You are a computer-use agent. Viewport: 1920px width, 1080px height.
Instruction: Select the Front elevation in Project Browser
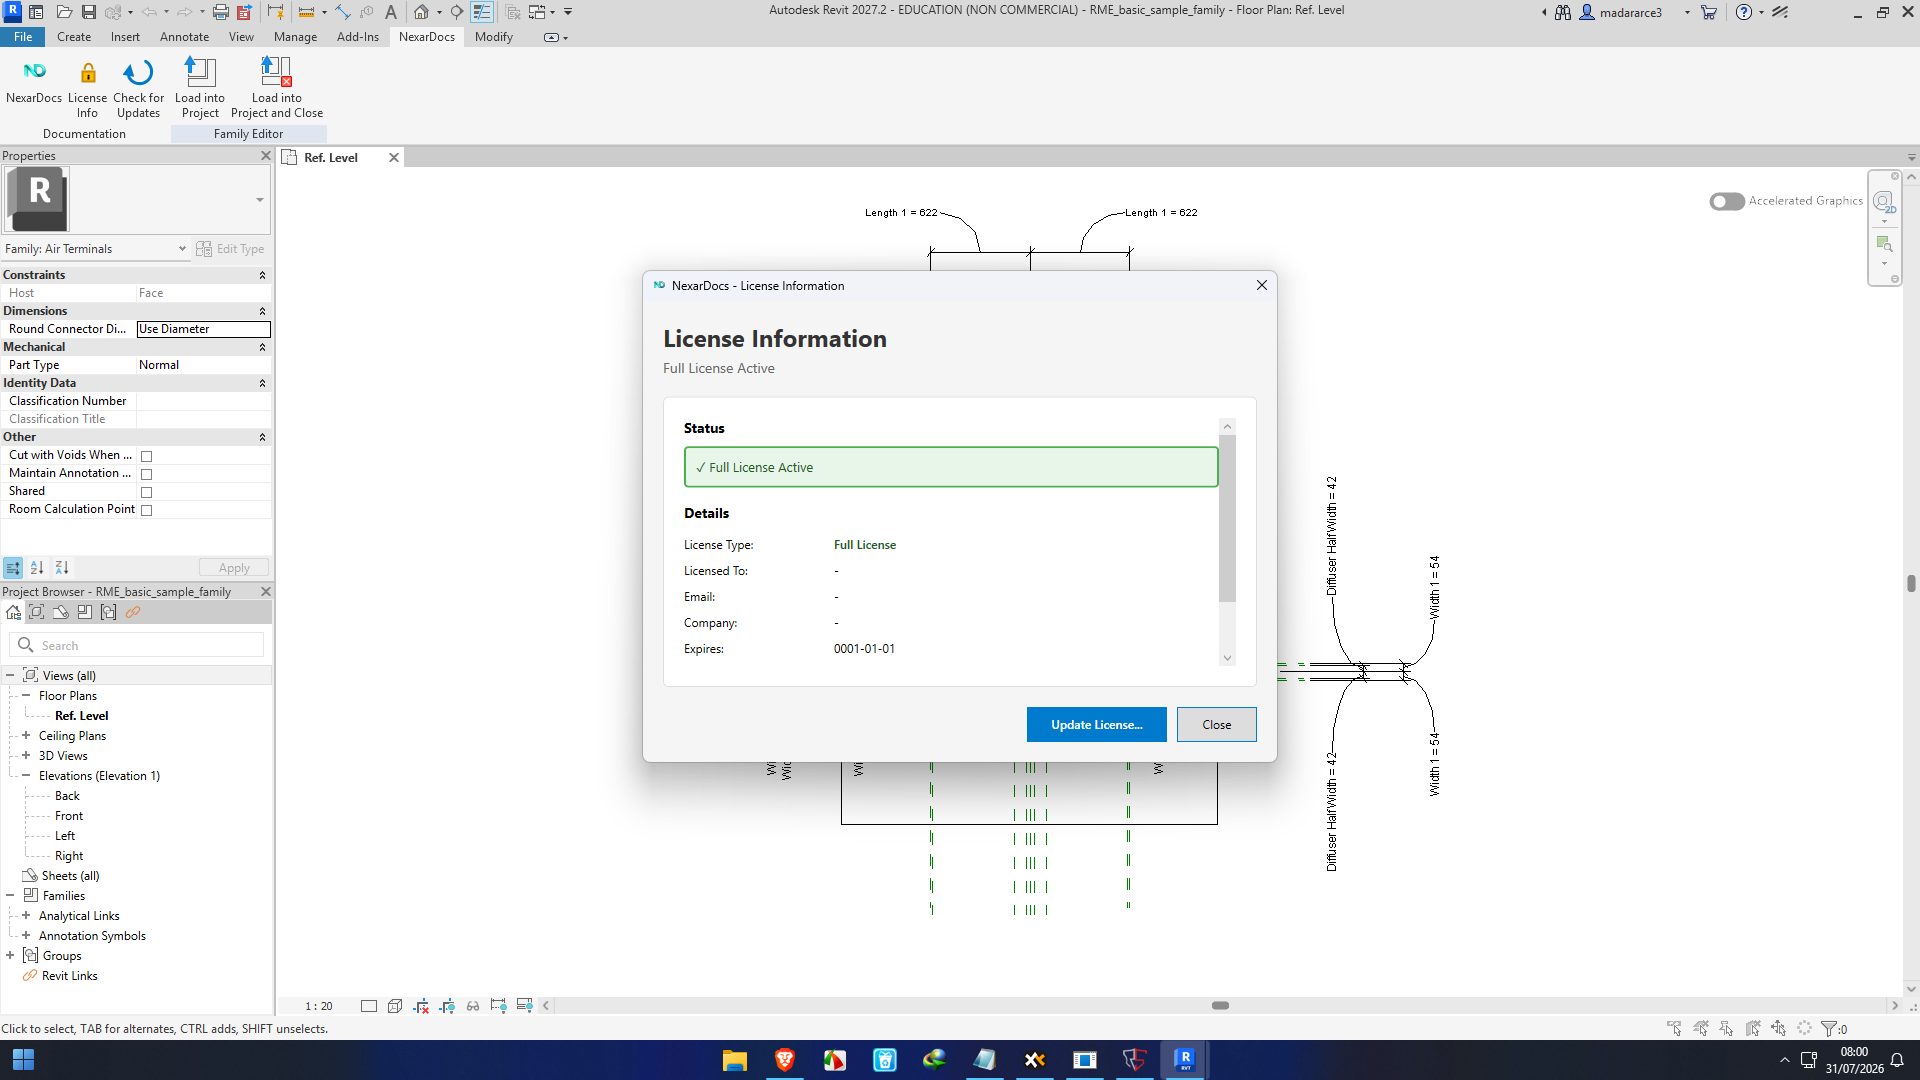click(69, 816)
